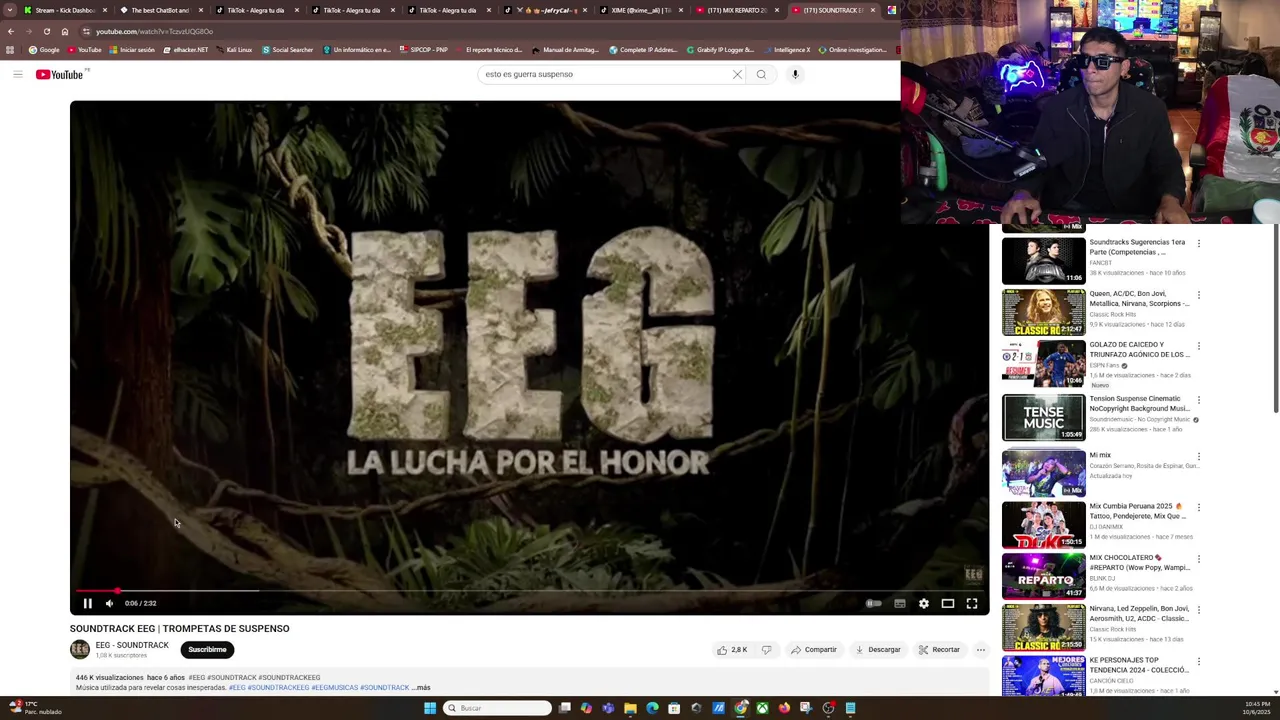This screenshot has width=1280, height=720.
Task: Open options for Tension Suspense Cinematic video
Action: tap(1199, 400)
